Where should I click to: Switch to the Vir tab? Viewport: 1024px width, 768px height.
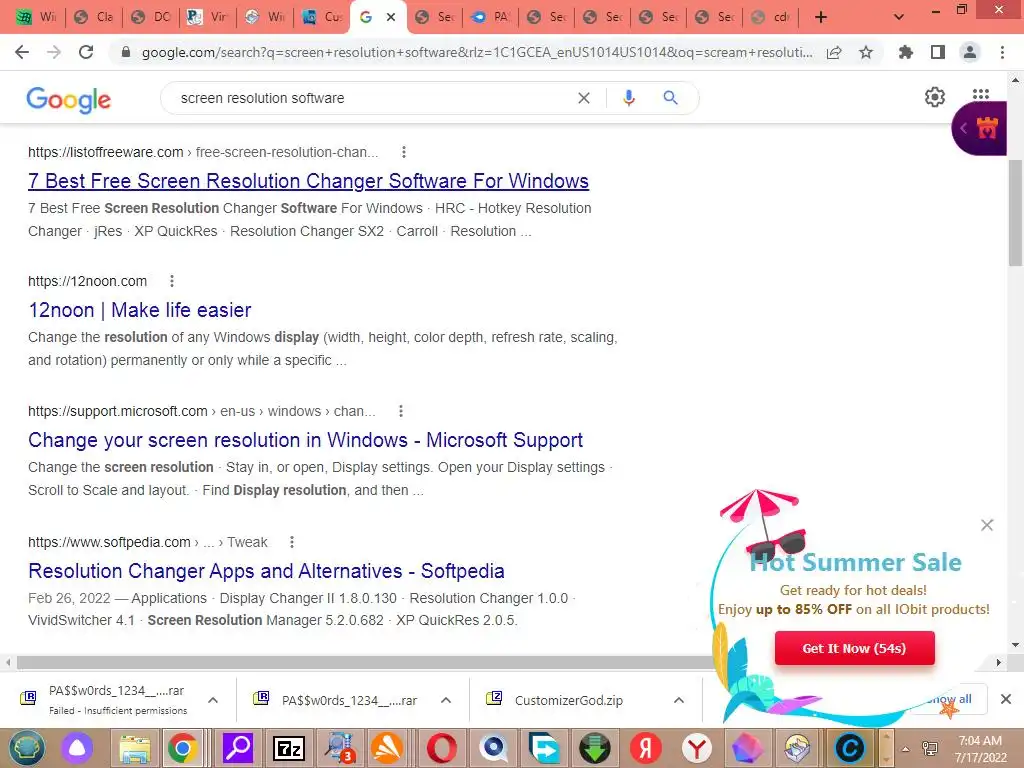coord(208,17)
